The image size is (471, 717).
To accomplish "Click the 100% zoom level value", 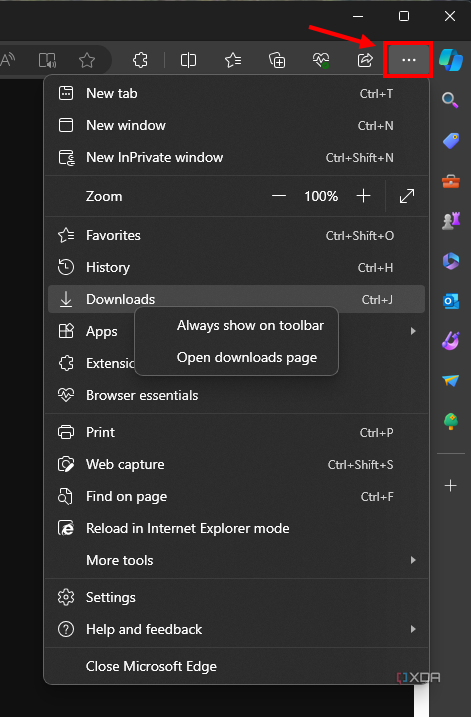I will (x=321, y=197).
